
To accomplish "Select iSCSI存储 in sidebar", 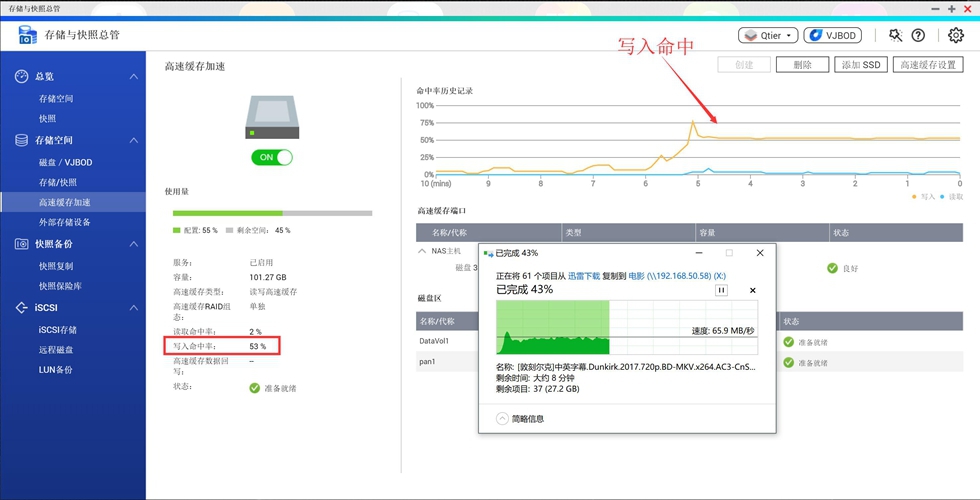I will pyautogui.click(x=58, y=330).
